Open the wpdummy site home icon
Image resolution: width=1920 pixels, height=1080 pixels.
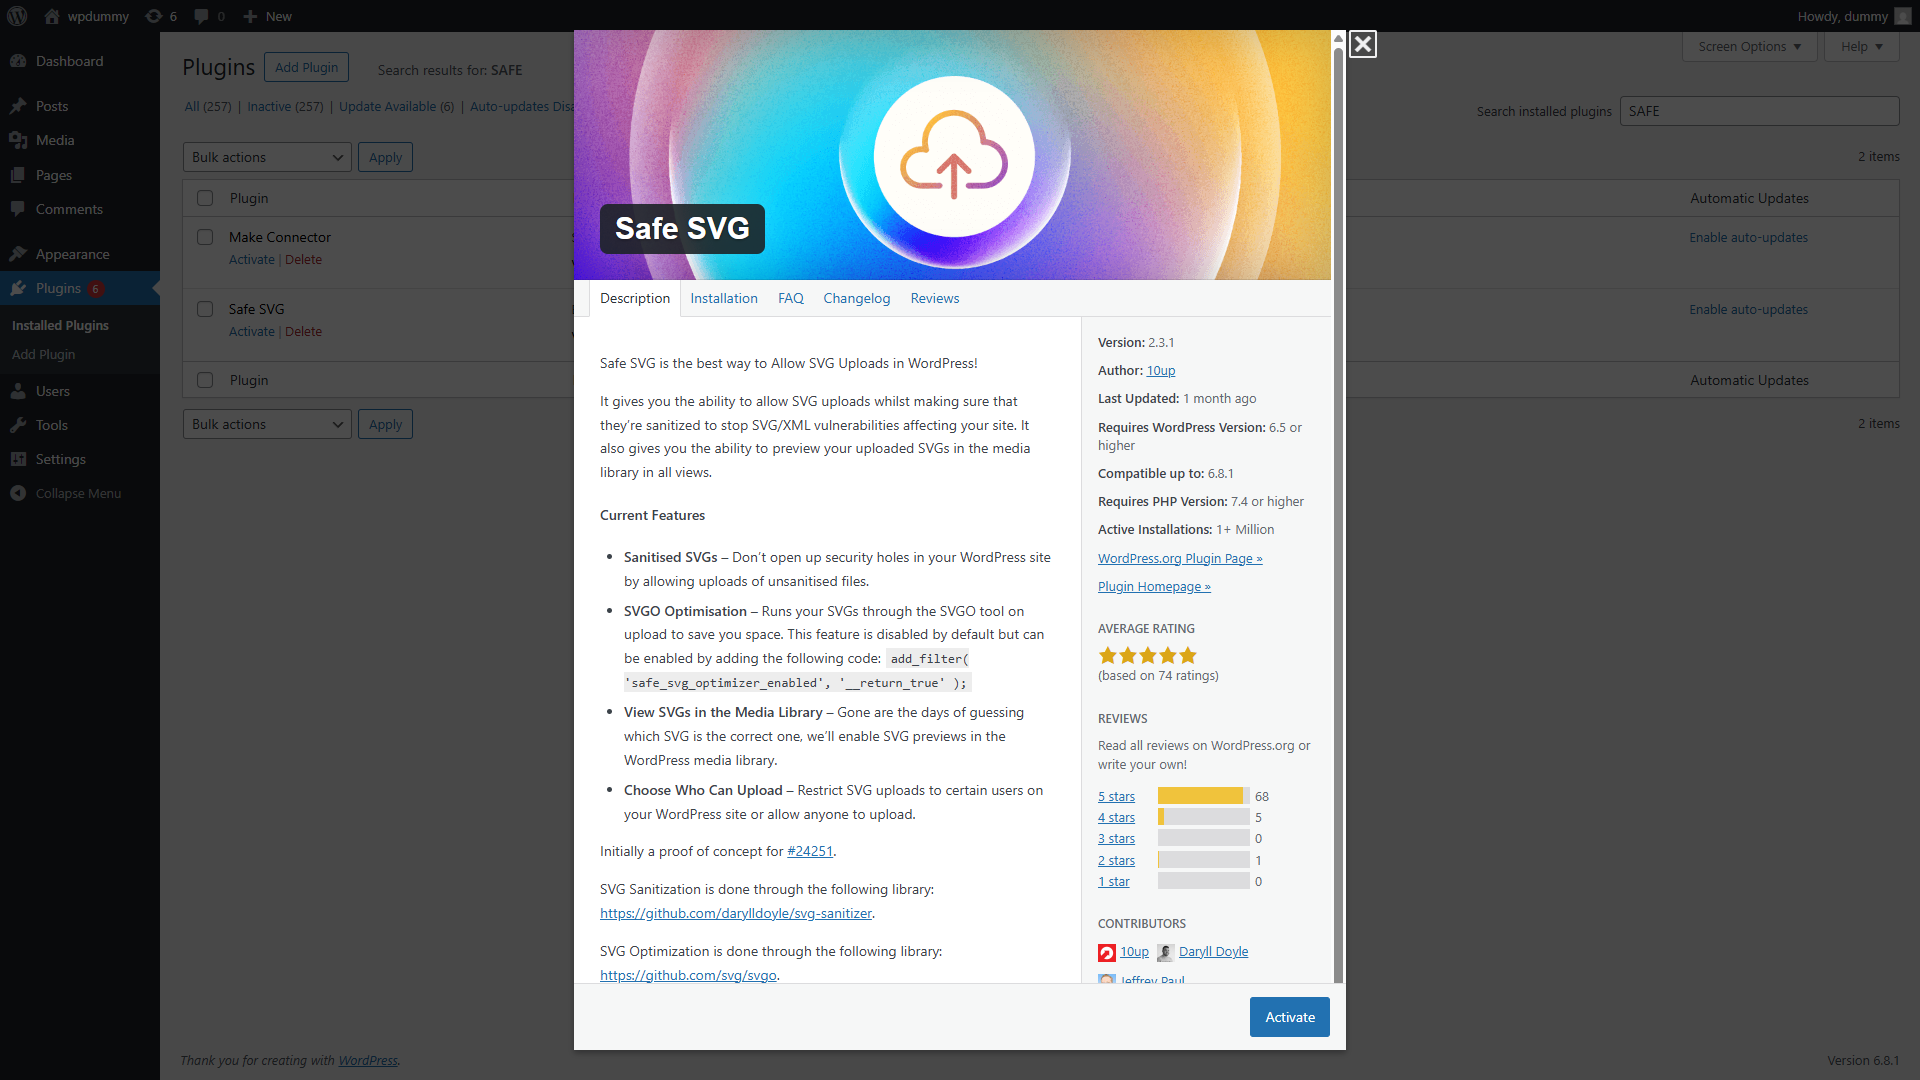click(52, 16)
